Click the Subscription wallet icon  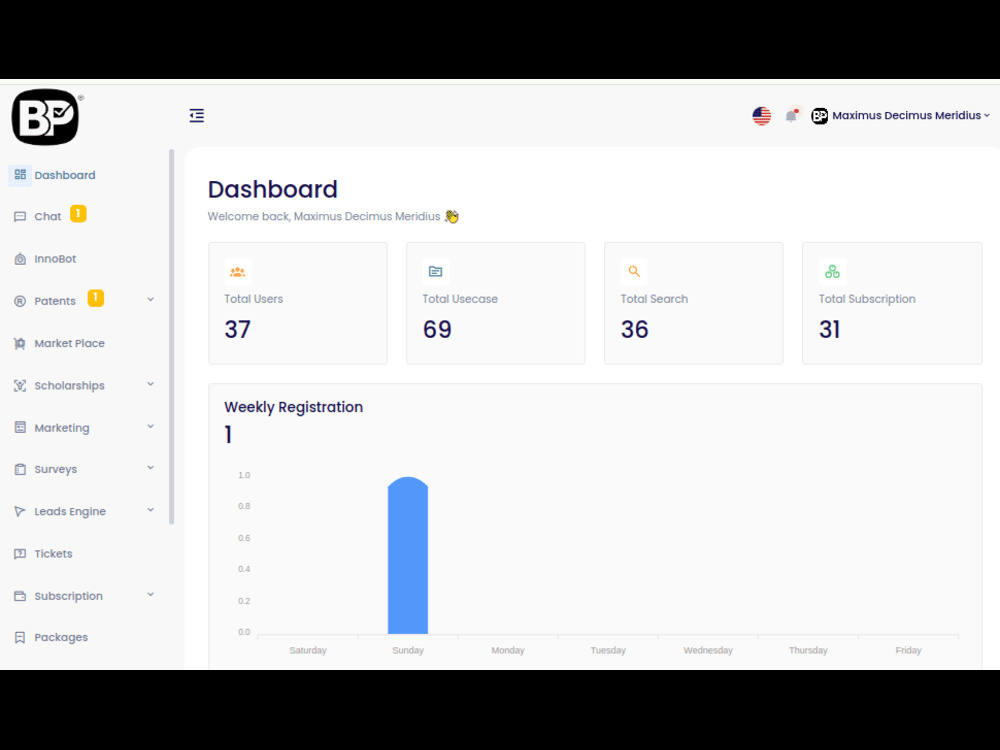click(x=20, y=596)
